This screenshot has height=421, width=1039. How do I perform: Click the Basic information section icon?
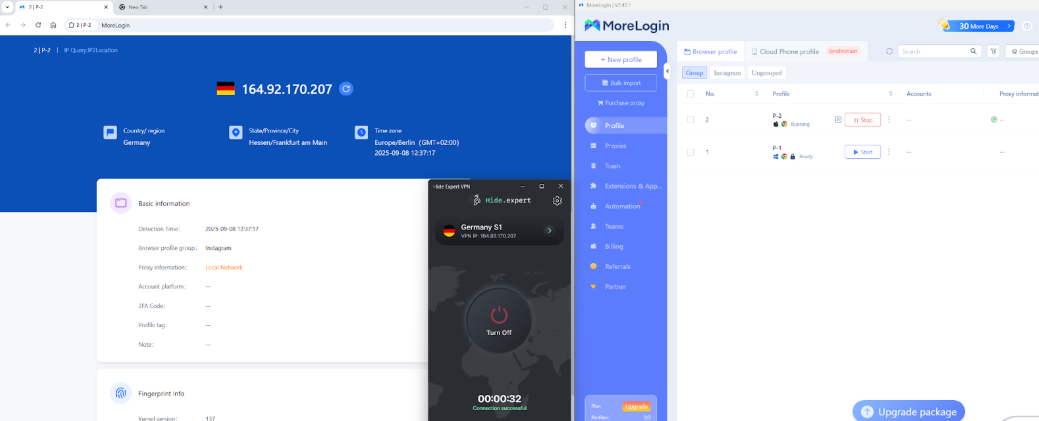(121, 204)
